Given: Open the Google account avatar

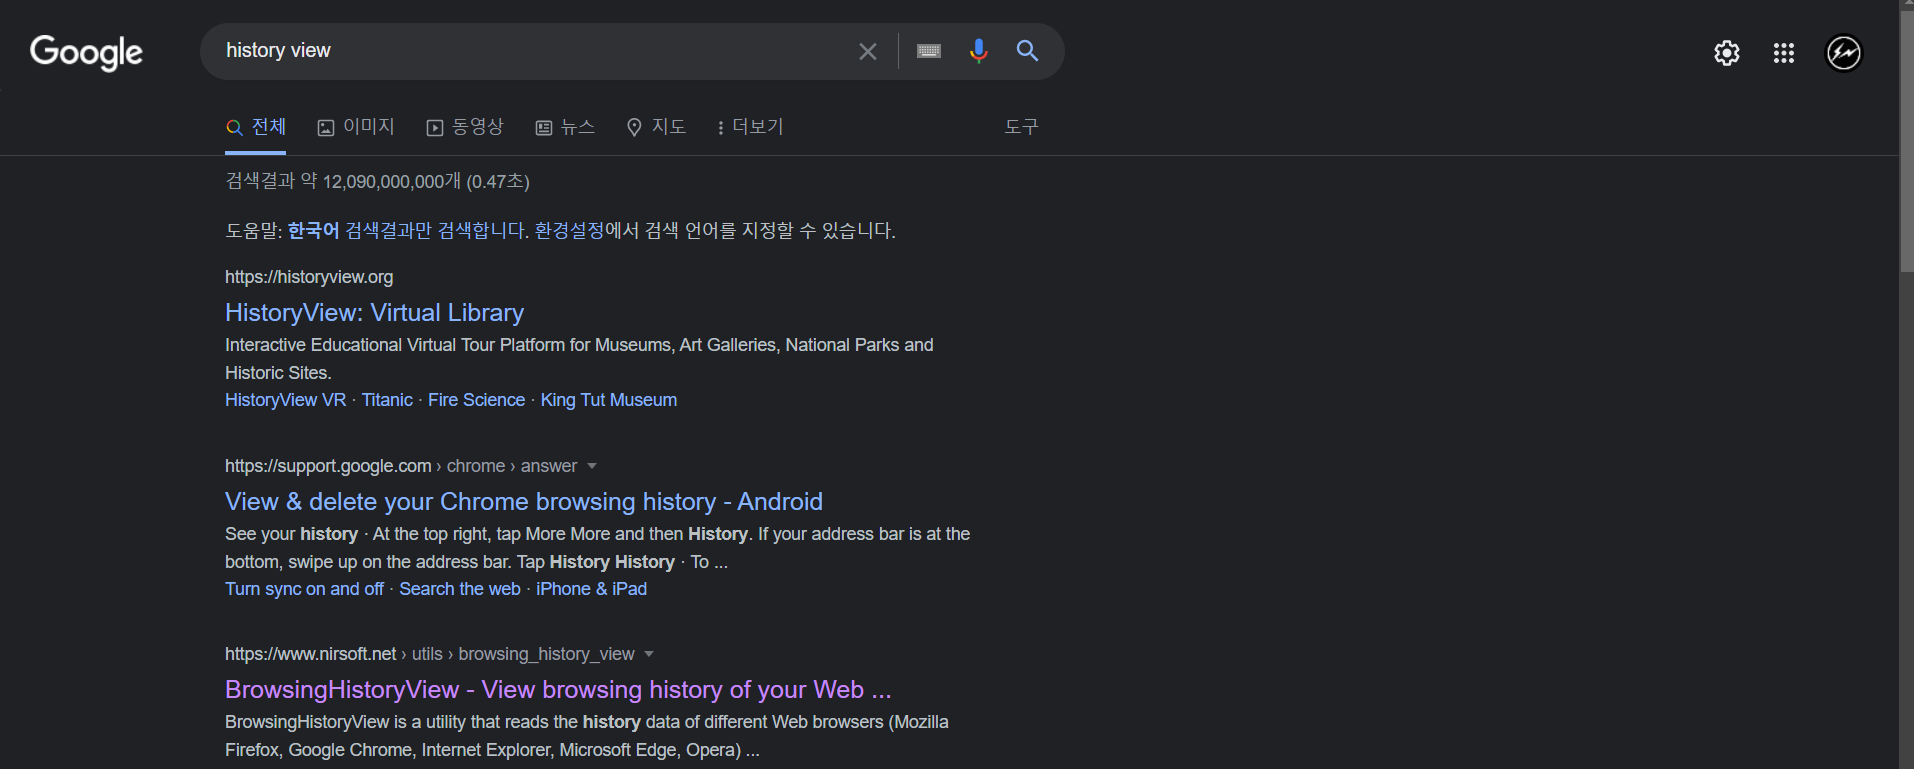Looking at the screenshot, I should (x=1844, y=53).
